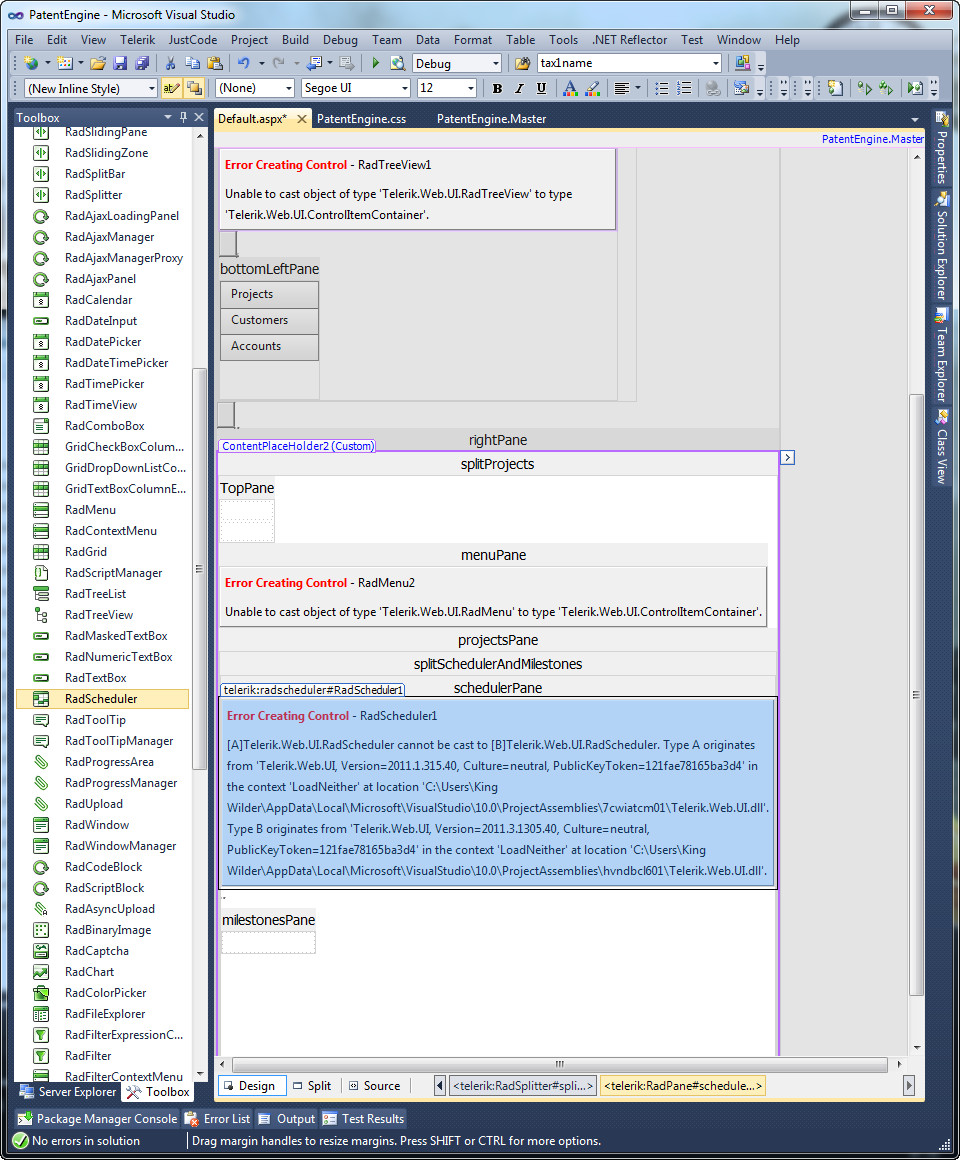Click the Paste clipboard icon

click(214, 63)
